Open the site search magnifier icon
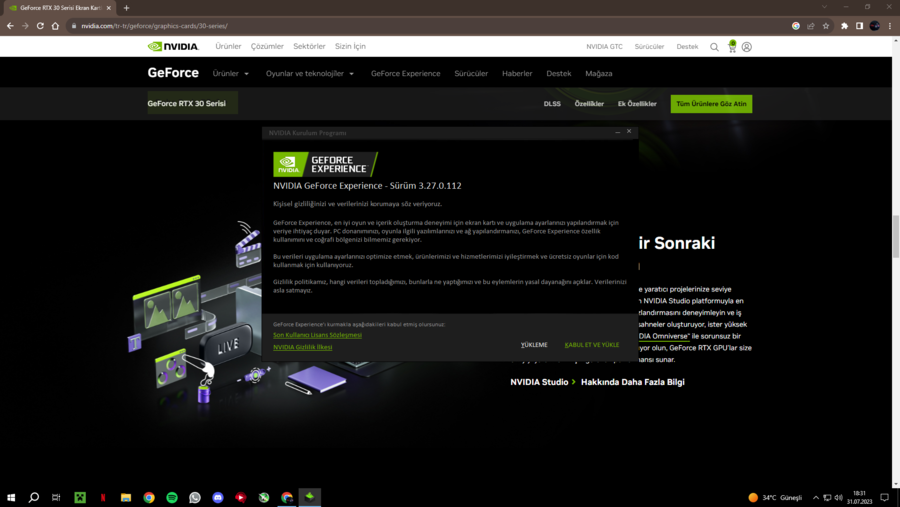The image size is (900, 507). point(714,47)
